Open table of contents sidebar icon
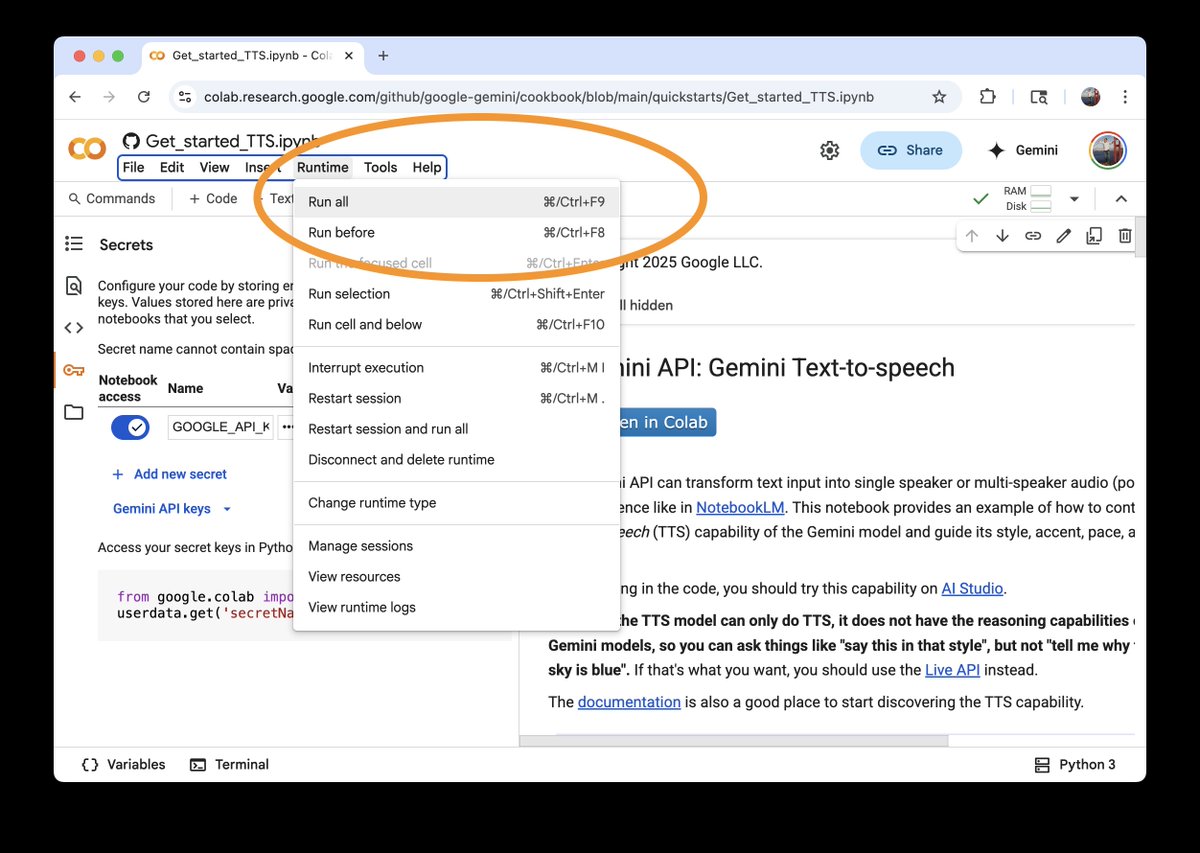The height and width of the screenshot is (853, 1200). point(74,244)
